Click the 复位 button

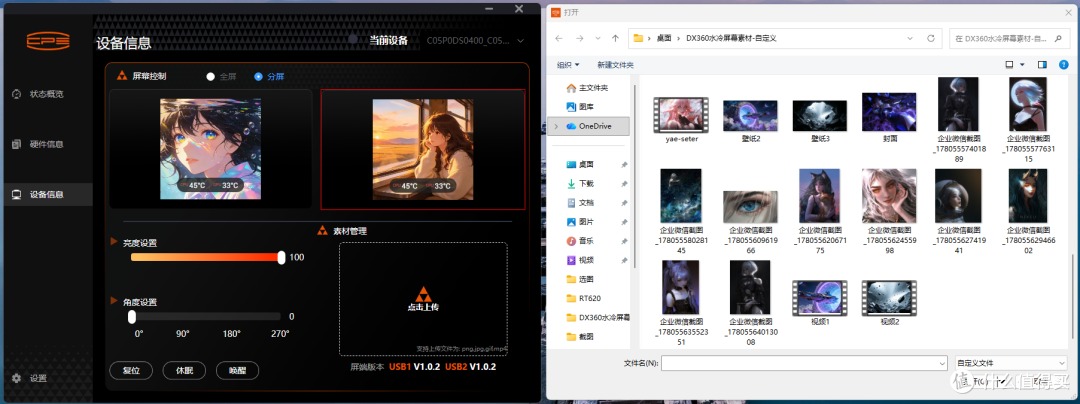point(131,370)
